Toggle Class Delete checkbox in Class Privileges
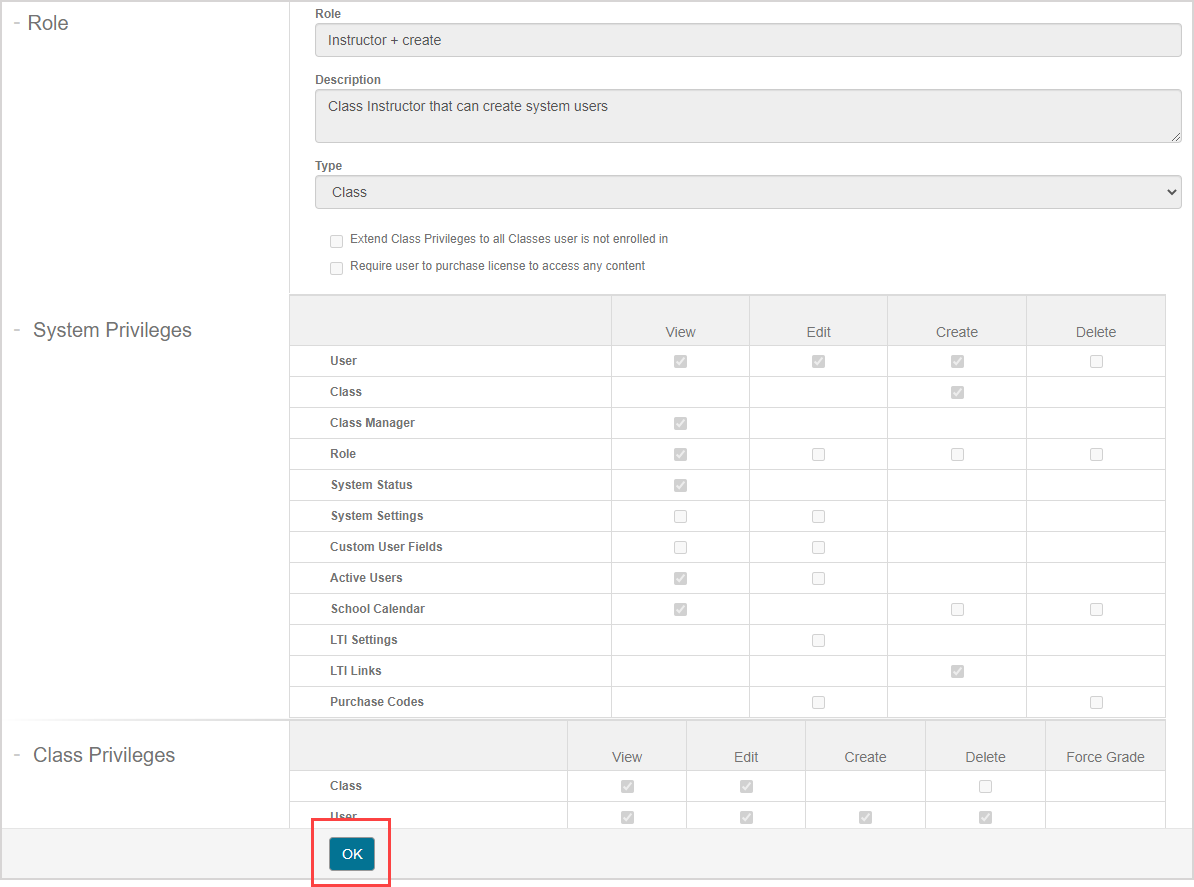This screenshot has height=887, width=1194. coord(985,786)
